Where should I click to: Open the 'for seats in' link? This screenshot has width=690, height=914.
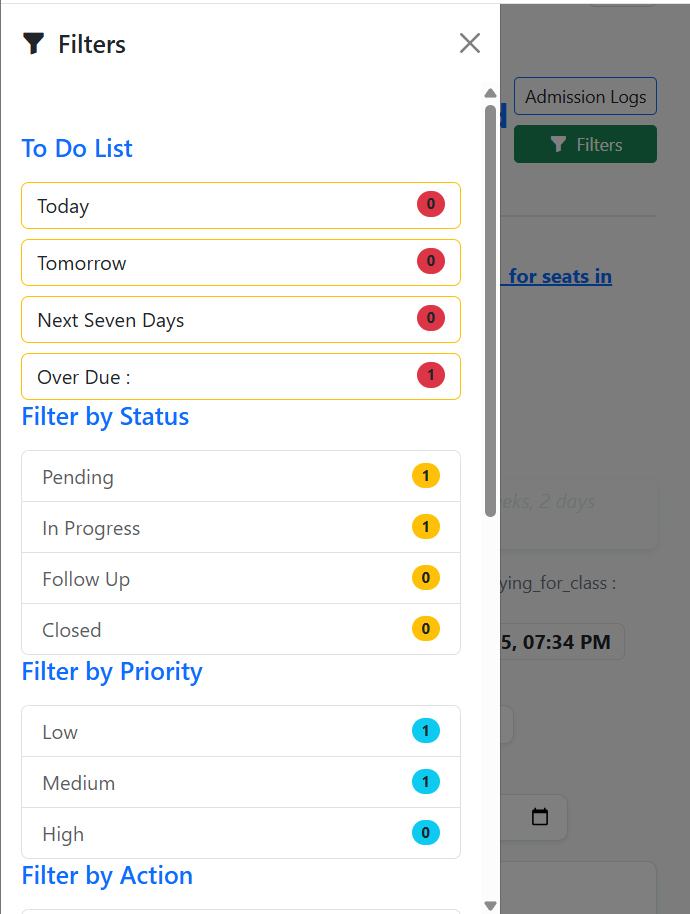[559, 276]
